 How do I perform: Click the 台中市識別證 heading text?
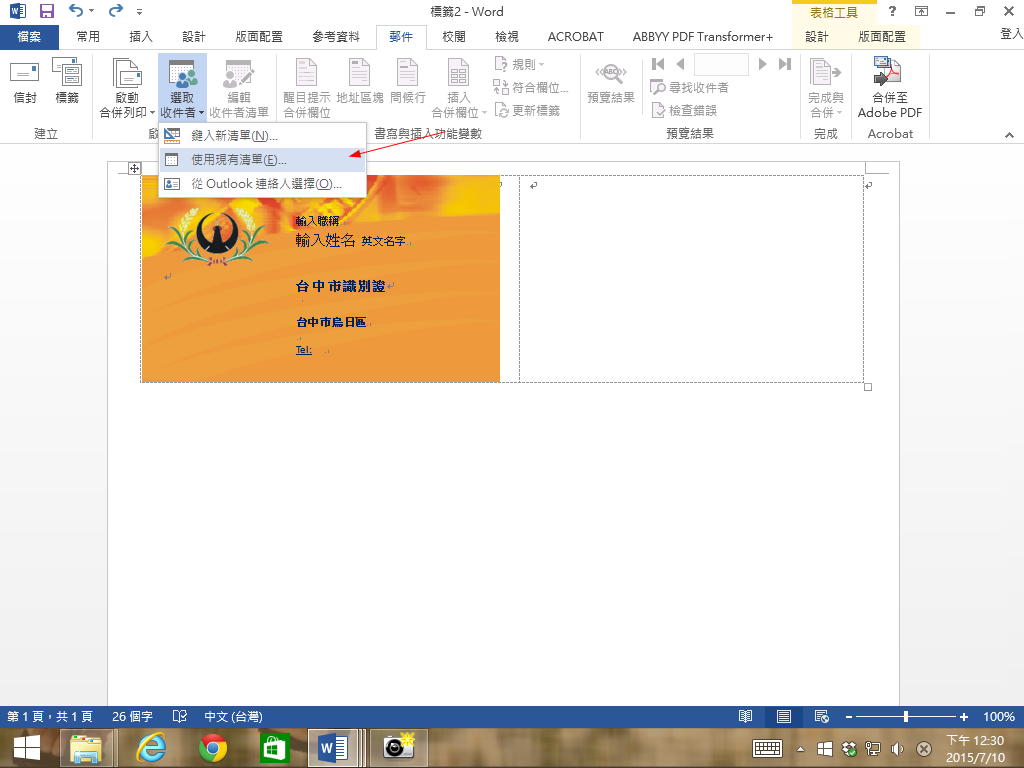click(340, 286)
